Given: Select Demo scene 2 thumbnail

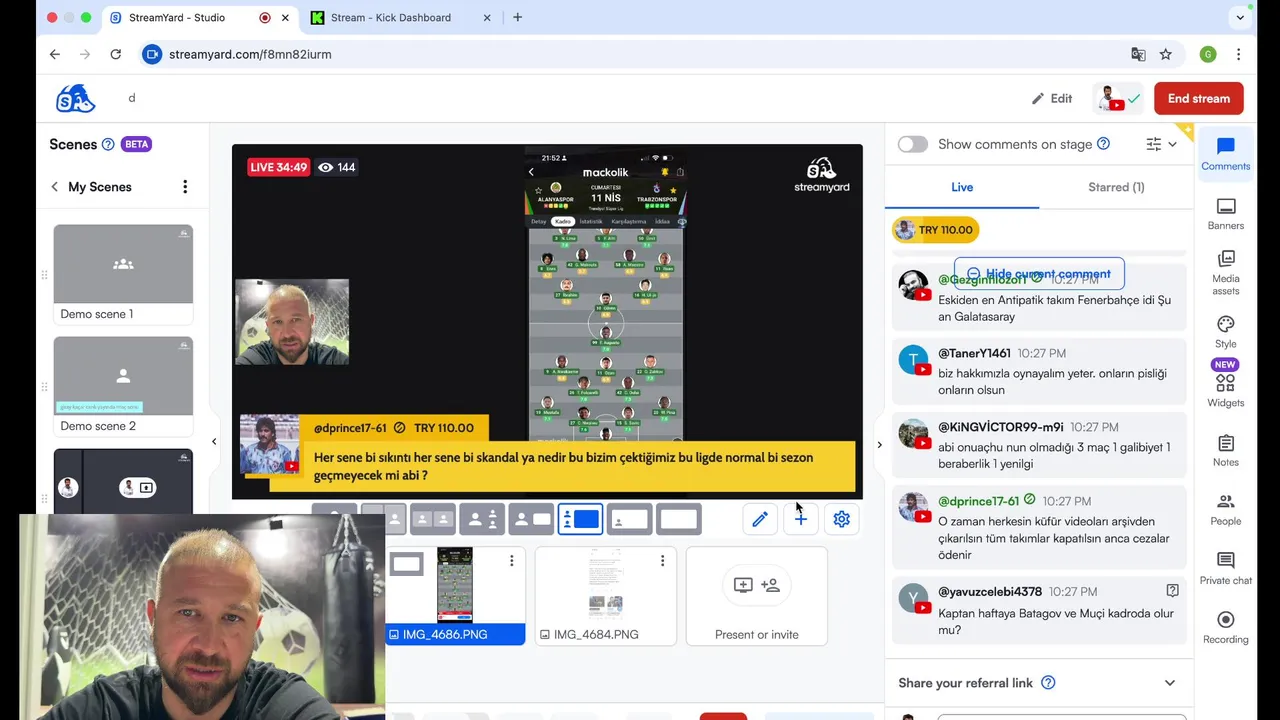Looking at the screenshot, I should point(123,386).
